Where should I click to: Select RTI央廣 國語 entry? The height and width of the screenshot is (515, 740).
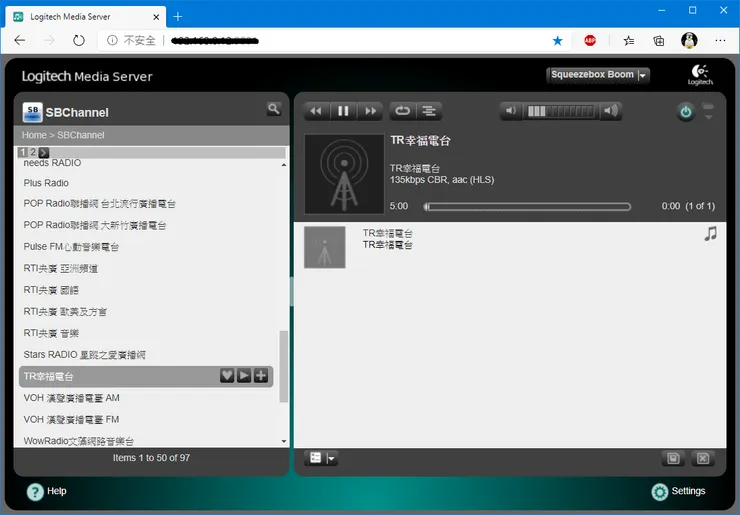[x=51, y=290]
